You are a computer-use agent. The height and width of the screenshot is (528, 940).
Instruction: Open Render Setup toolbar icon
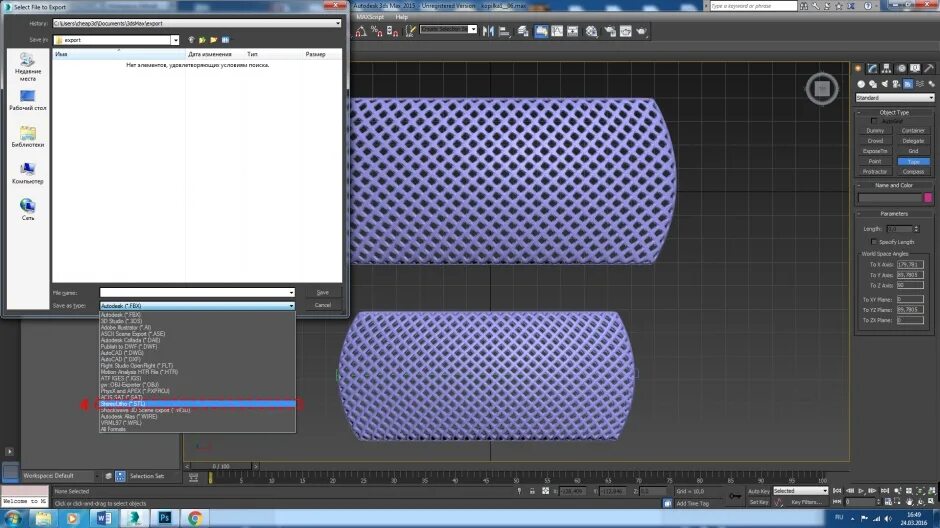pyautogui.click(x=610, y=31)
